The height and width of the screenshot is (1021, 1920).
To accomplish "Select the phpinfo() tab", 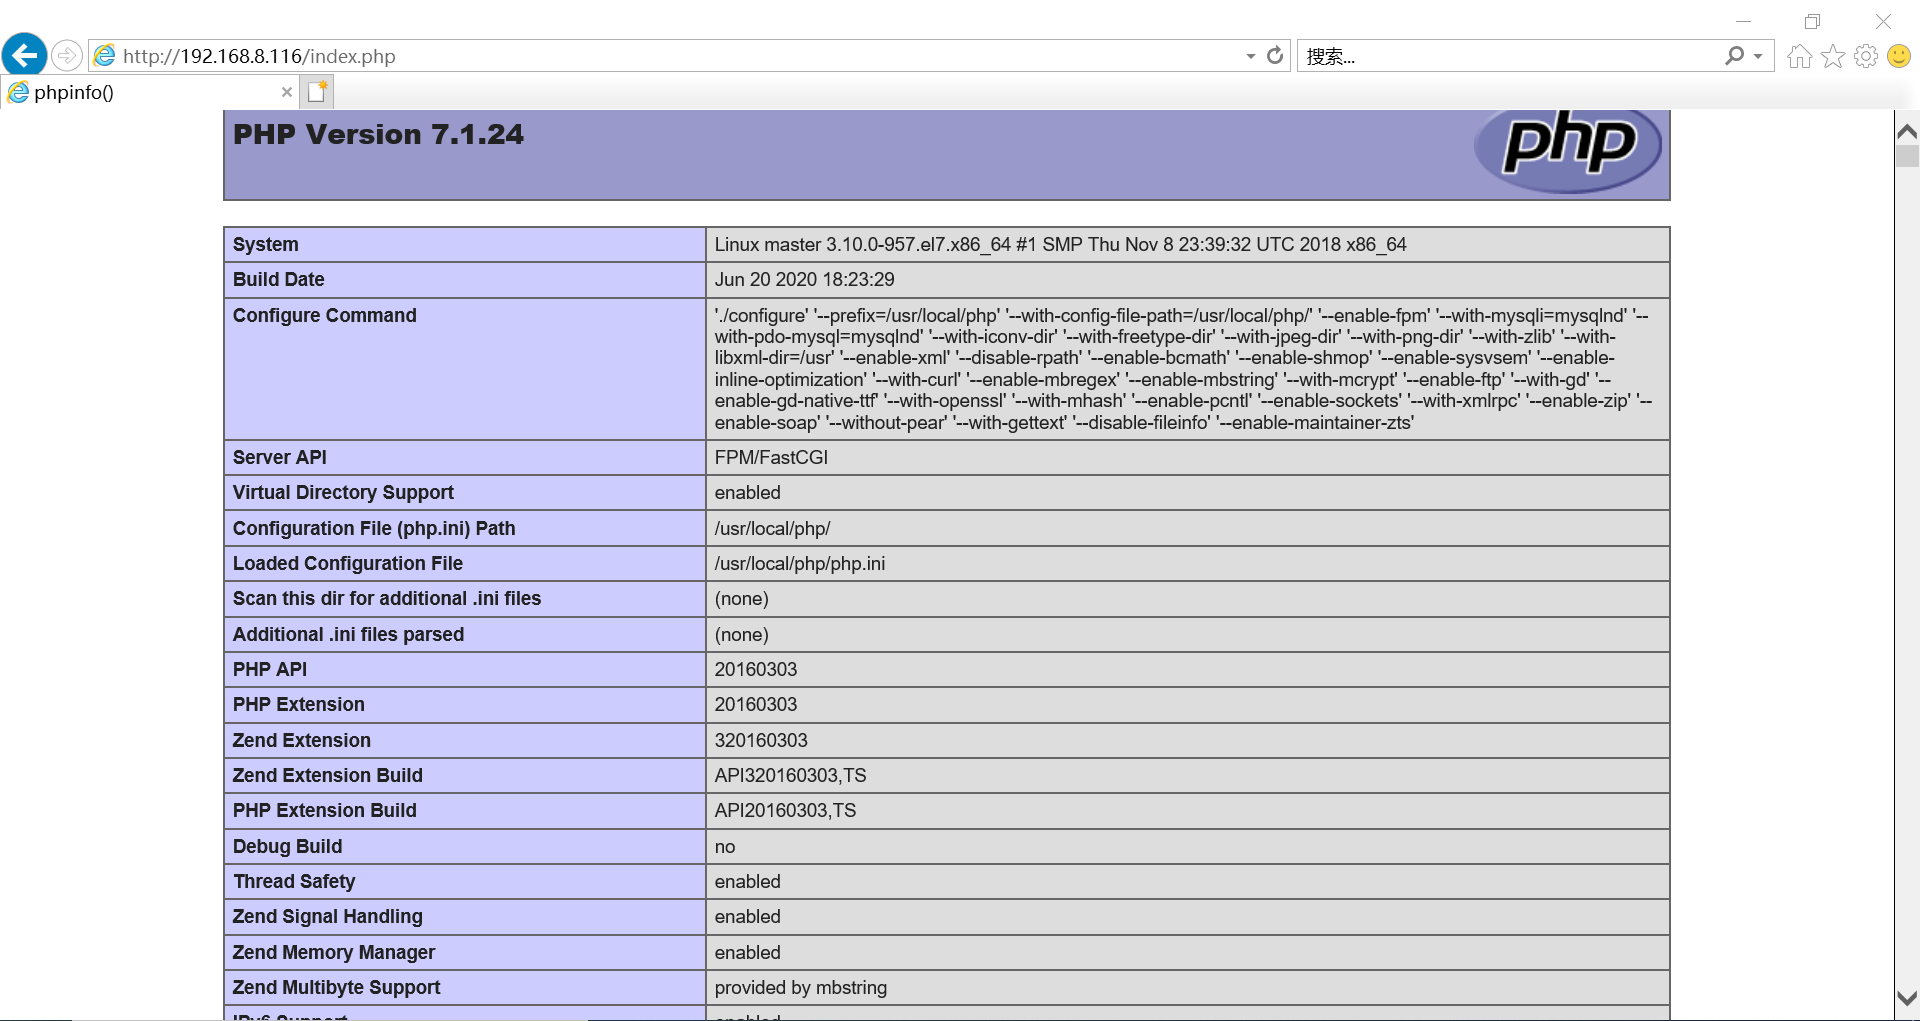I will (x=150, y=92).
